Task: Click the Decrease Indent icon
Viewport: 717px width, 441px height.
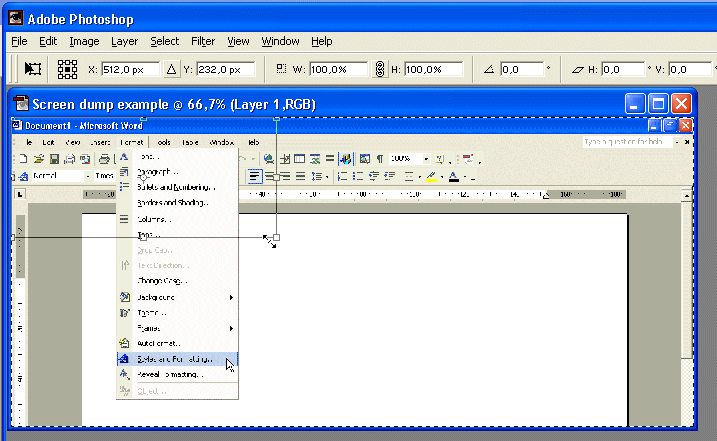Action: click(x=373, y=176)
